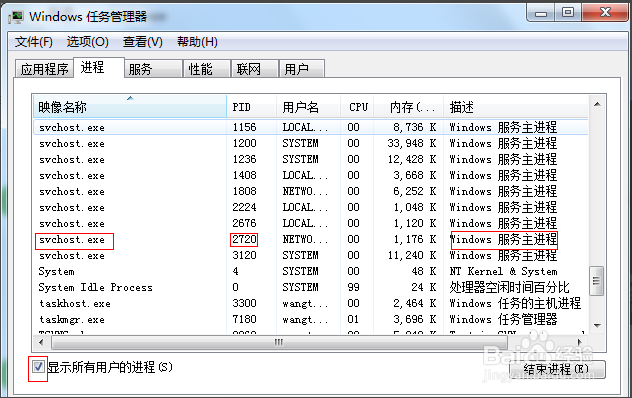This screenshot has height=398, width=632.
Task: Sort by 用户名 column header
Action: click(x=309, y=107)
